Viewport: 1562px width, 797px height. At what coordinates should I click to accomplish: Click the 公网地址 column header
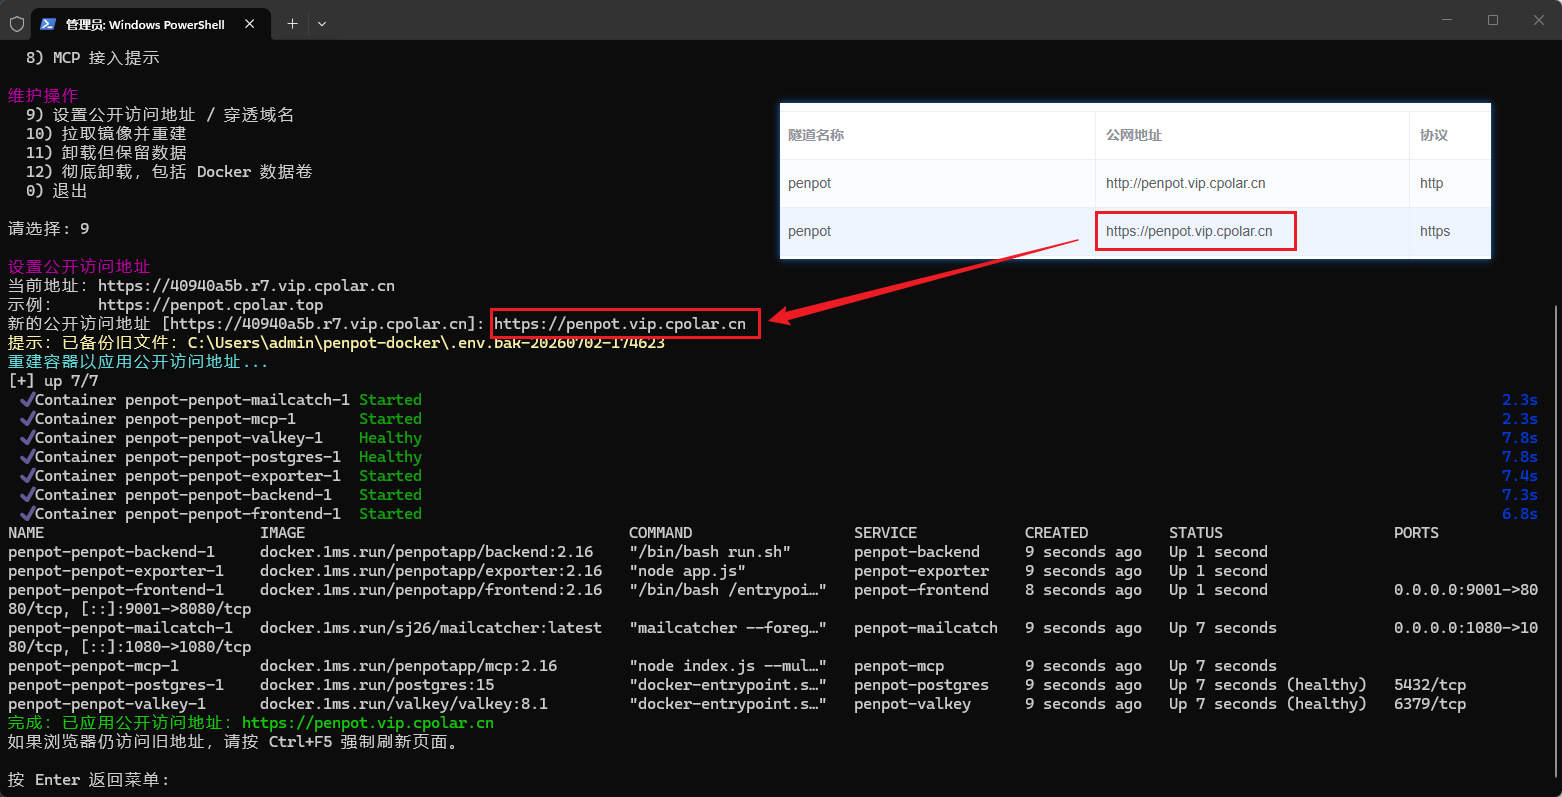pos(1134,135)
